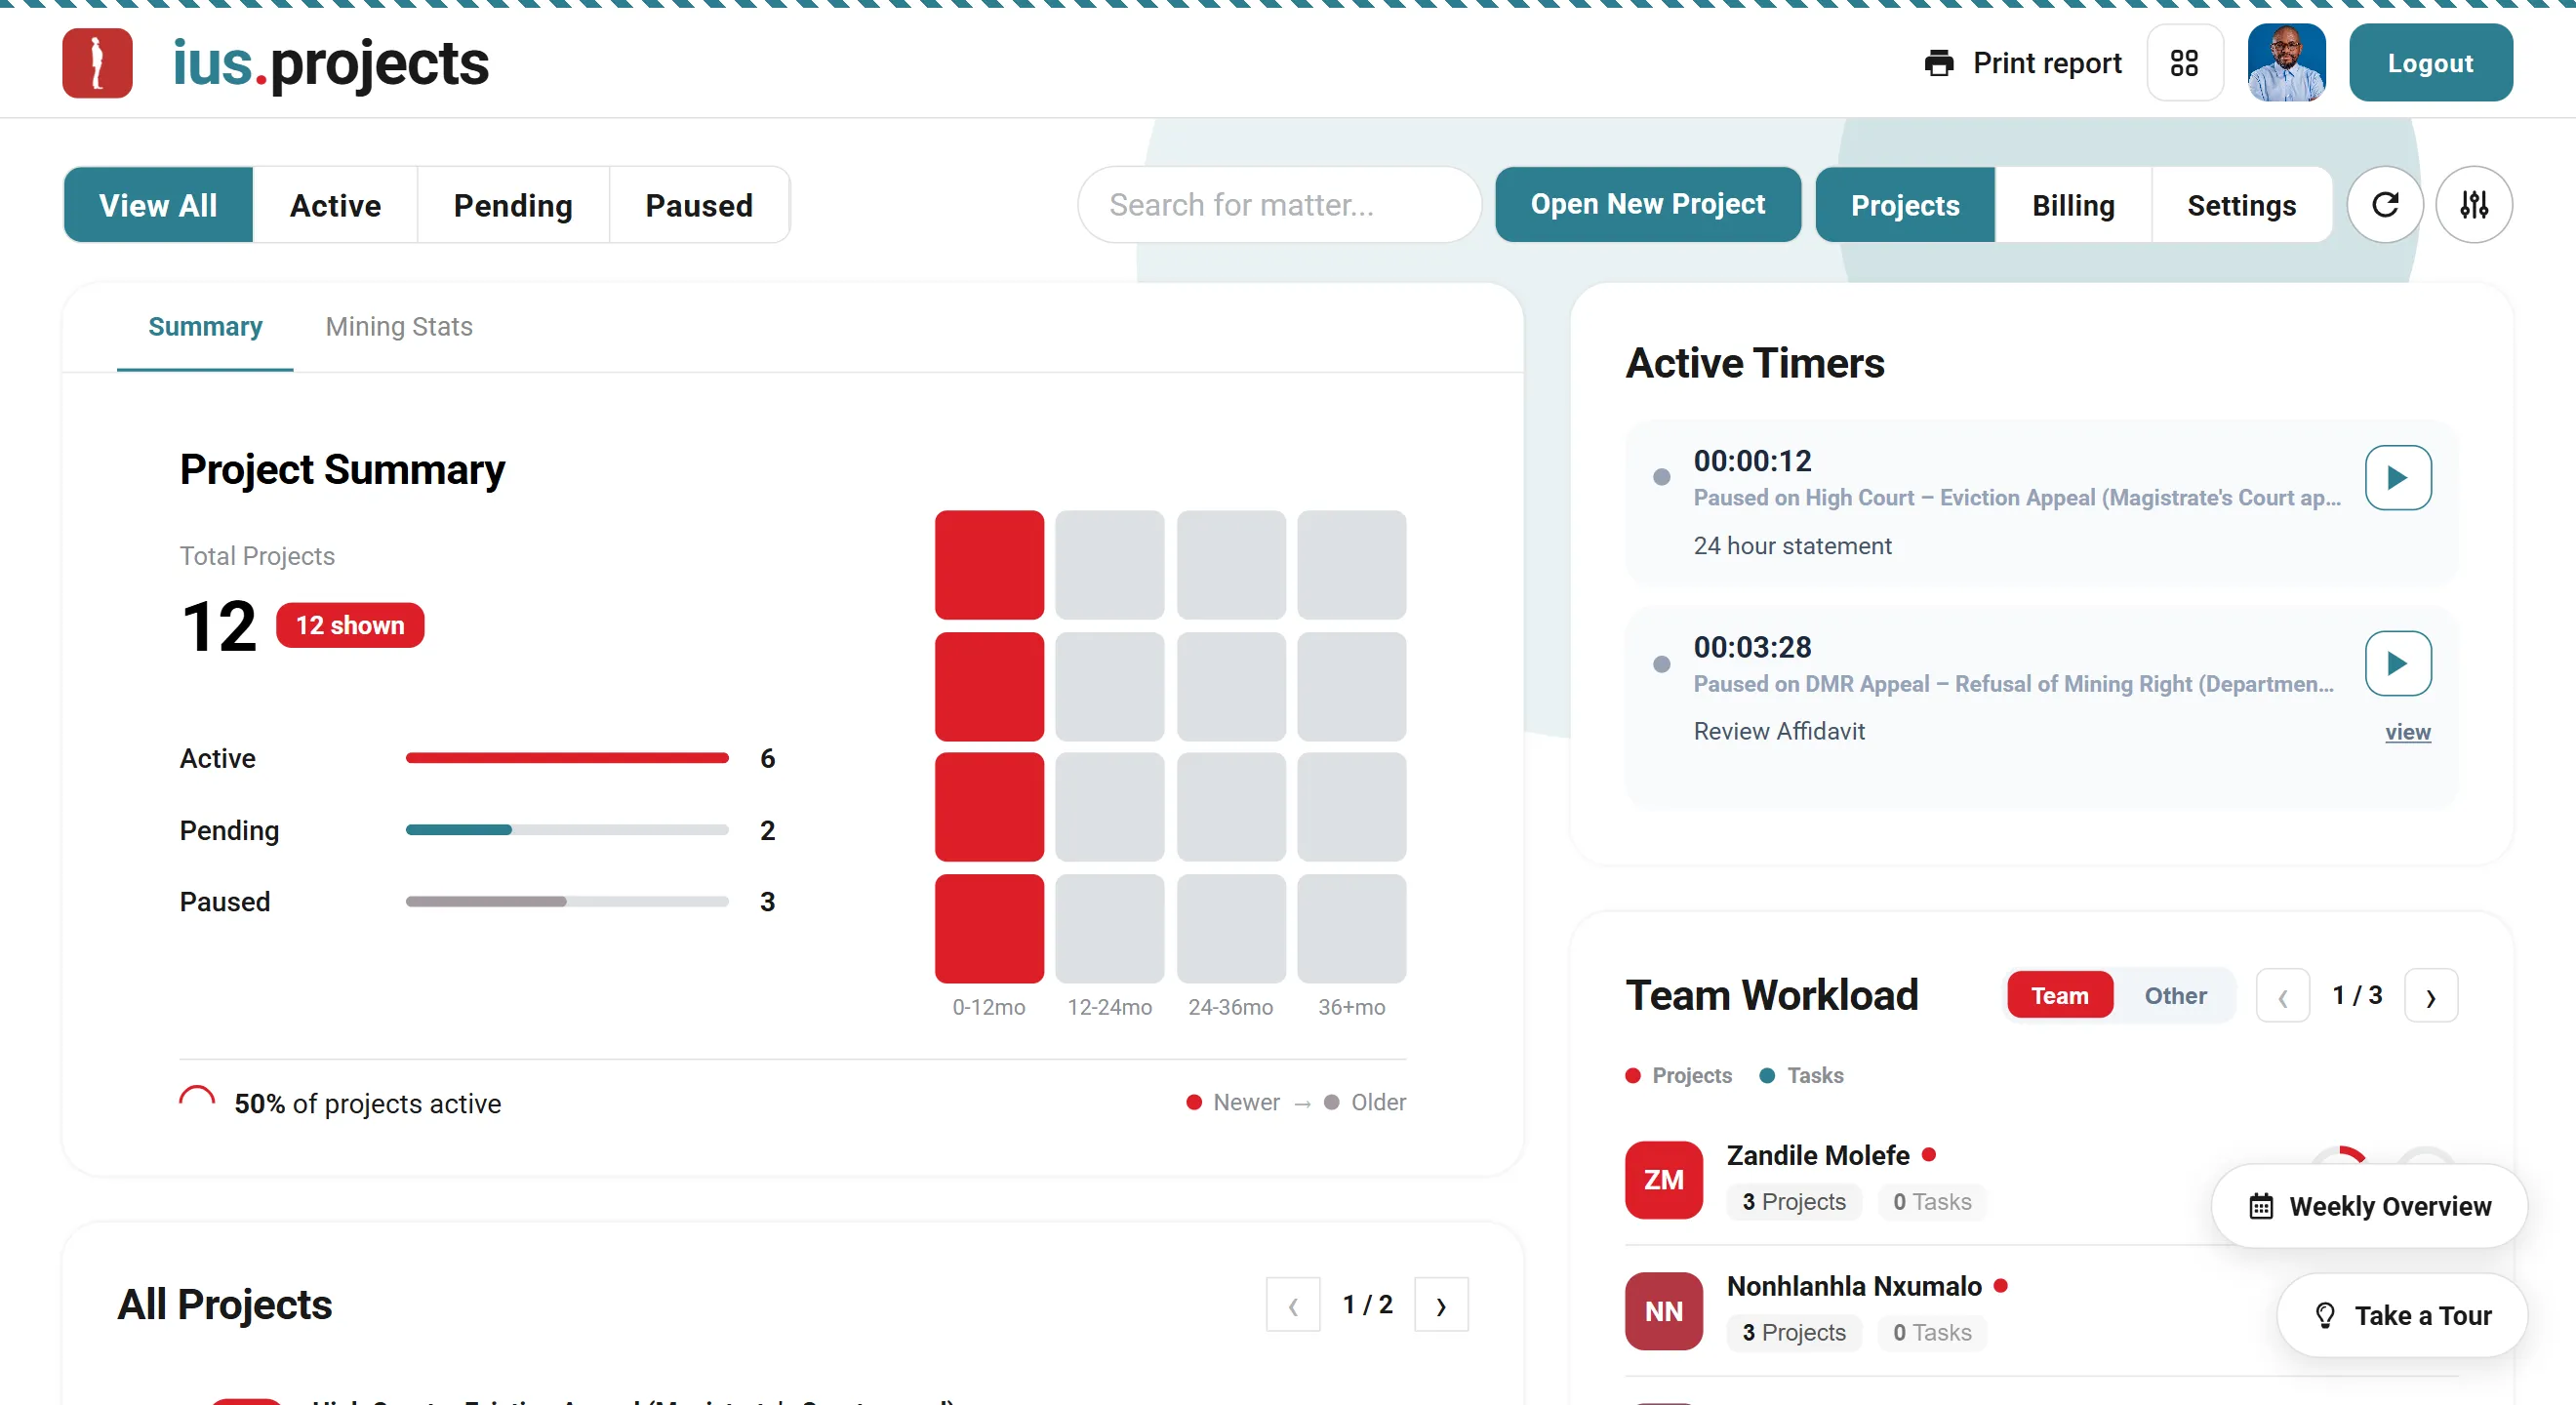Click the Print report printer icon
2576x1405 pixels.
point(1938,63)
